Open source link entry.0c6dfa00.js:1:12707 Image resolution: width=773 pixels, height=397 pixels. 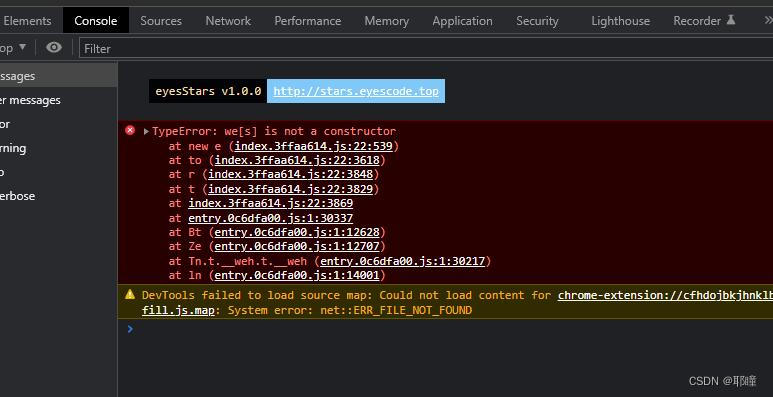(297, 246)
